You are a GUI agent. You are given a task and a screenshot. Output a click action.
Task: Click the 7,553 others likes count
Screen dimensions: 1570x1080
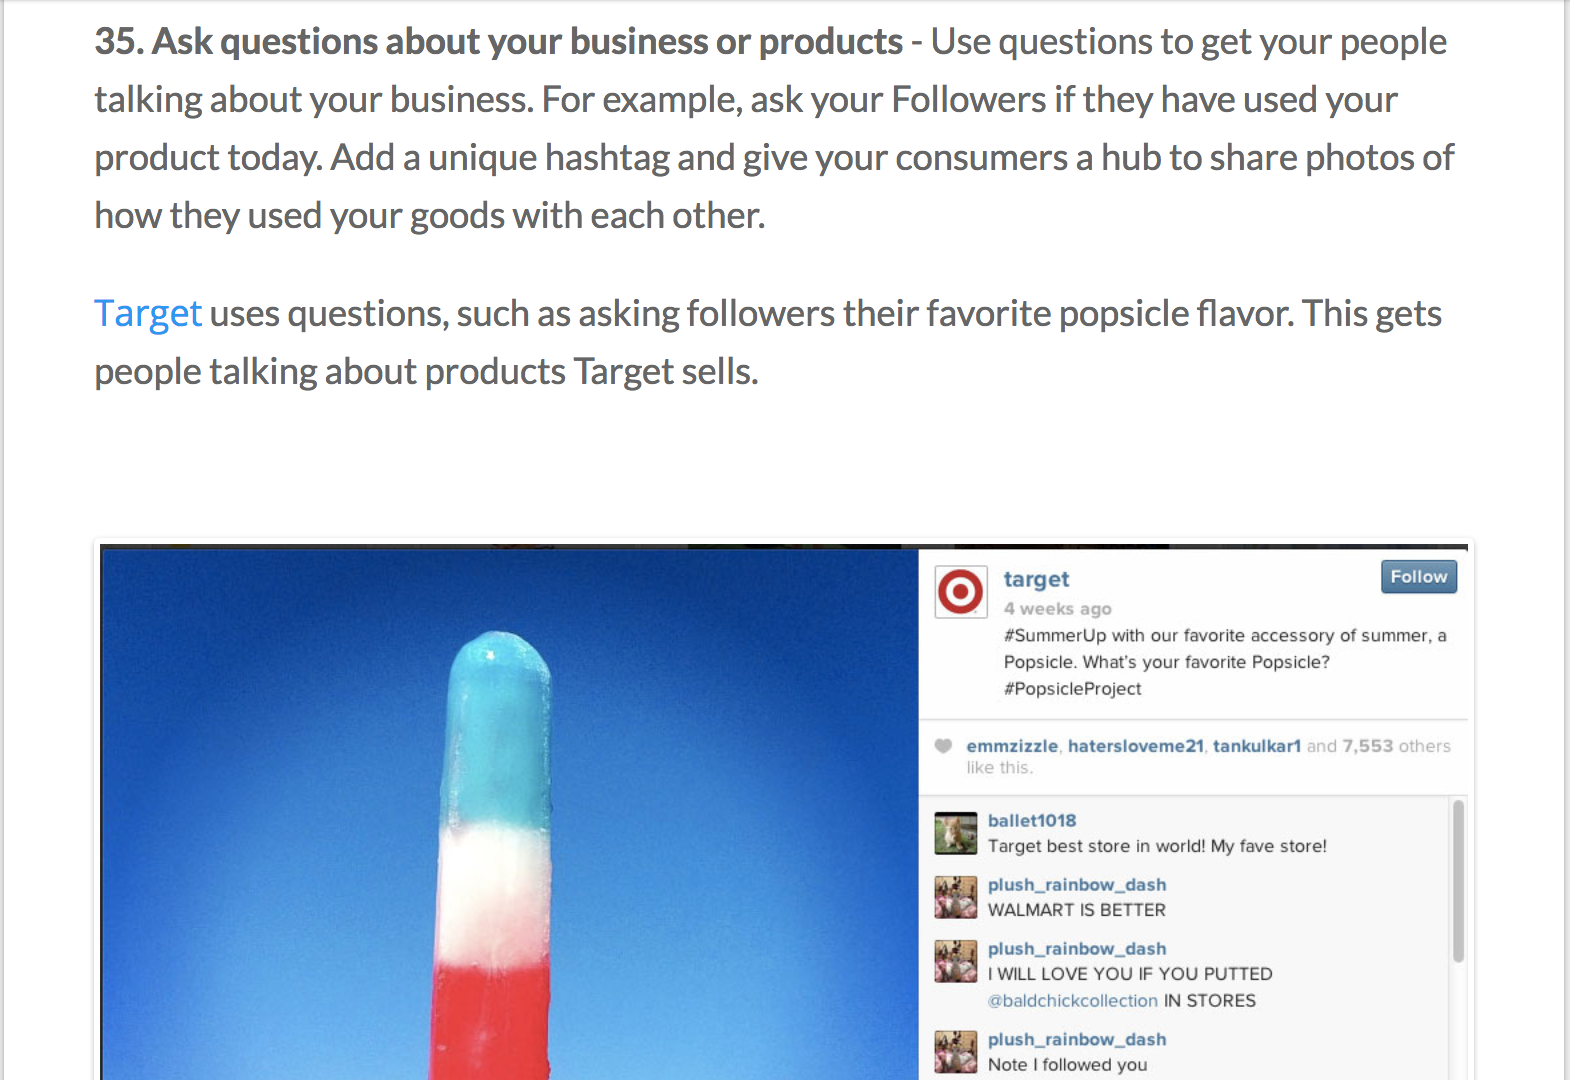pyautogui.click(x=1396, y=746)
